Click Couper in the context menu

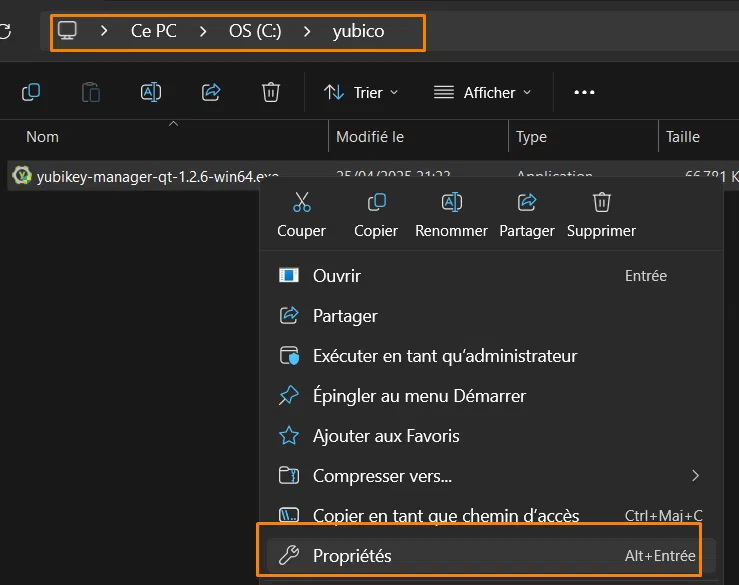[x=302, y=215]
